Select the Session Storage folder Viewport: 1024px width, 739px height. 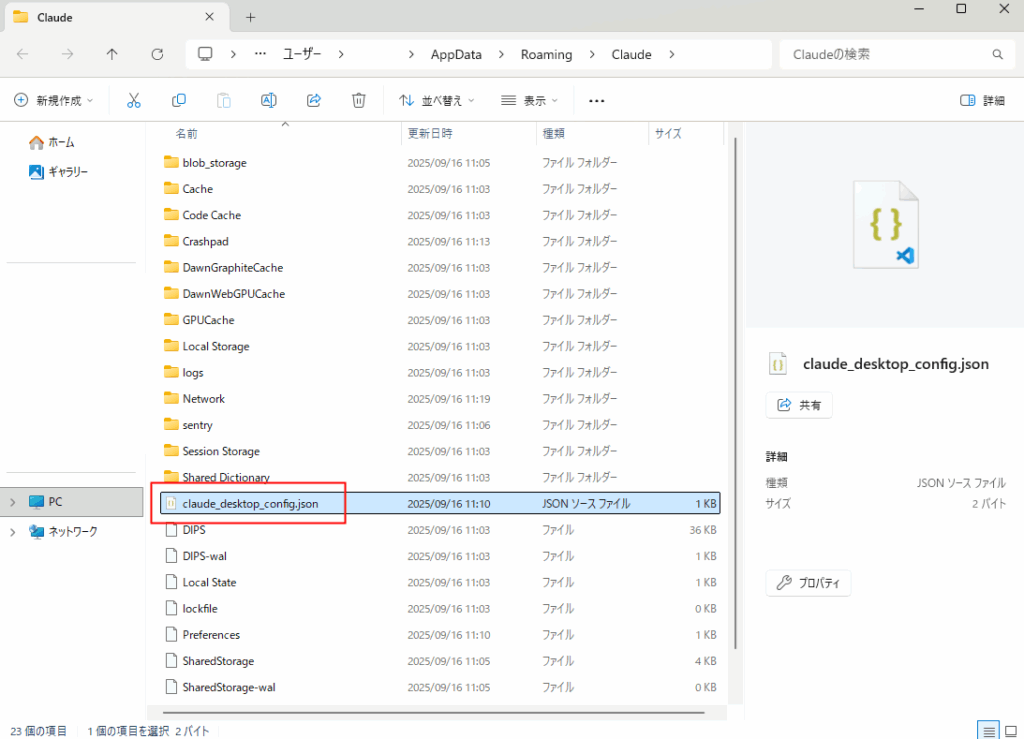(440, 451)
